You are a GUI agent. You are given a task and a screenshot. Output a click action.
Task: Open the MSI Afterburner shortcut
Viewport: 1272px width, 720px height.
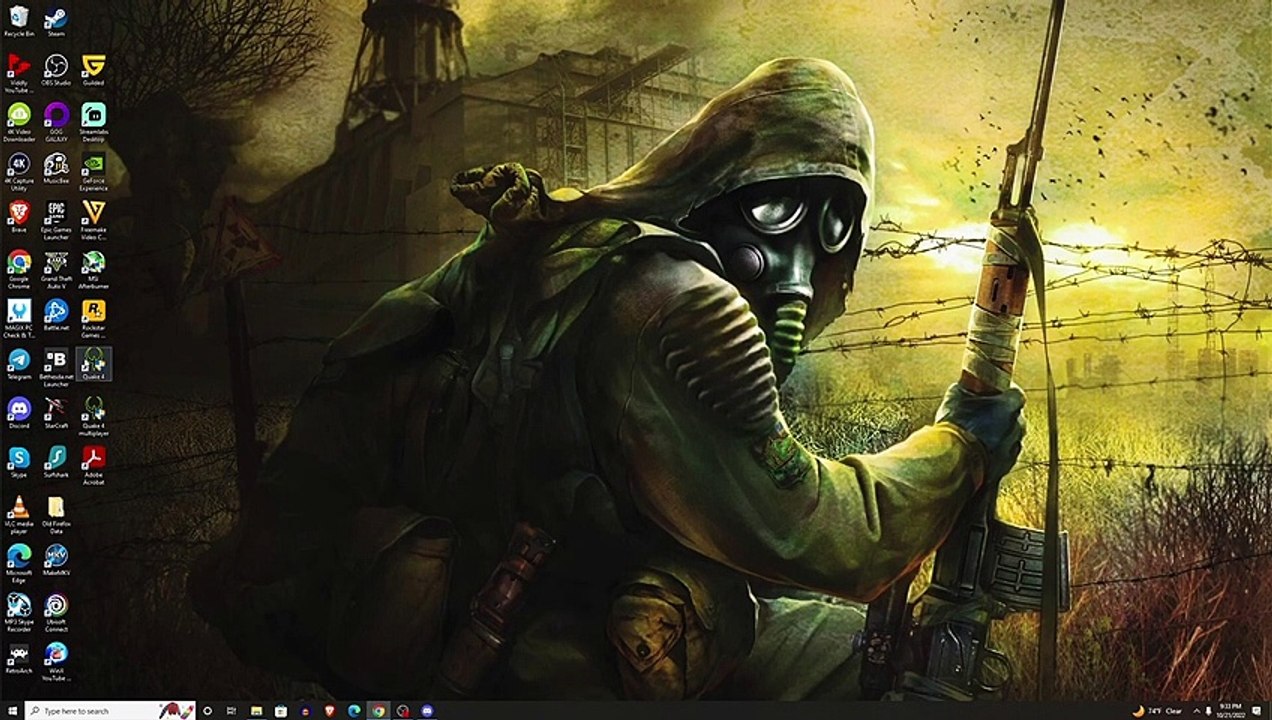pyautogui.click(x=93, y=268)
